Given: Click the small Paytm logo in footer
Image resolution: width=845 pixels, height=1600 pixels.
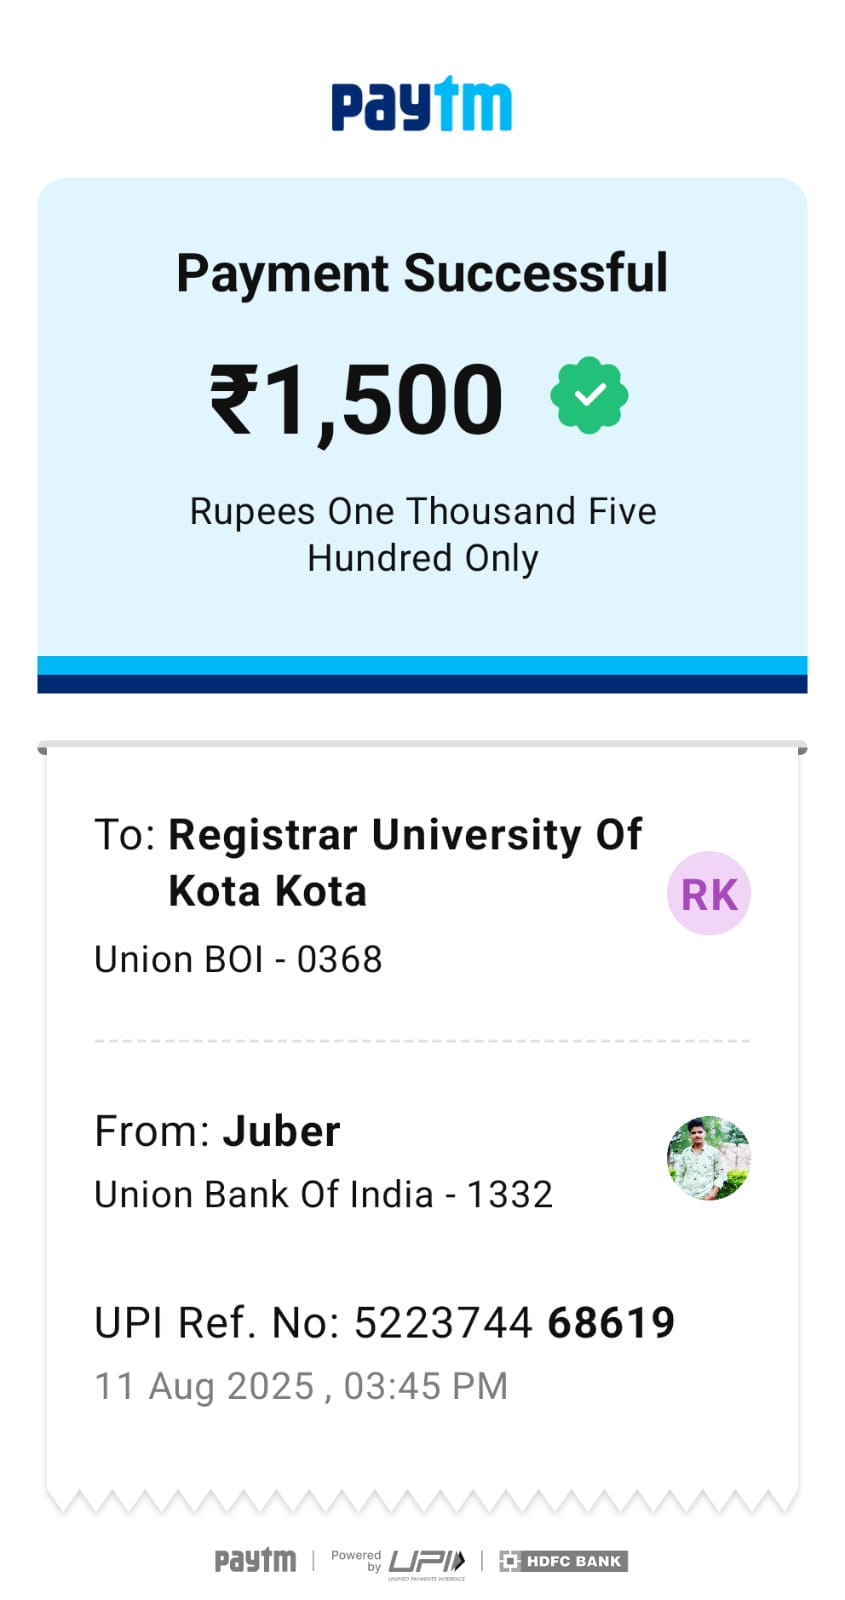Looking at the screenshot, I should tap(255, 1560).
